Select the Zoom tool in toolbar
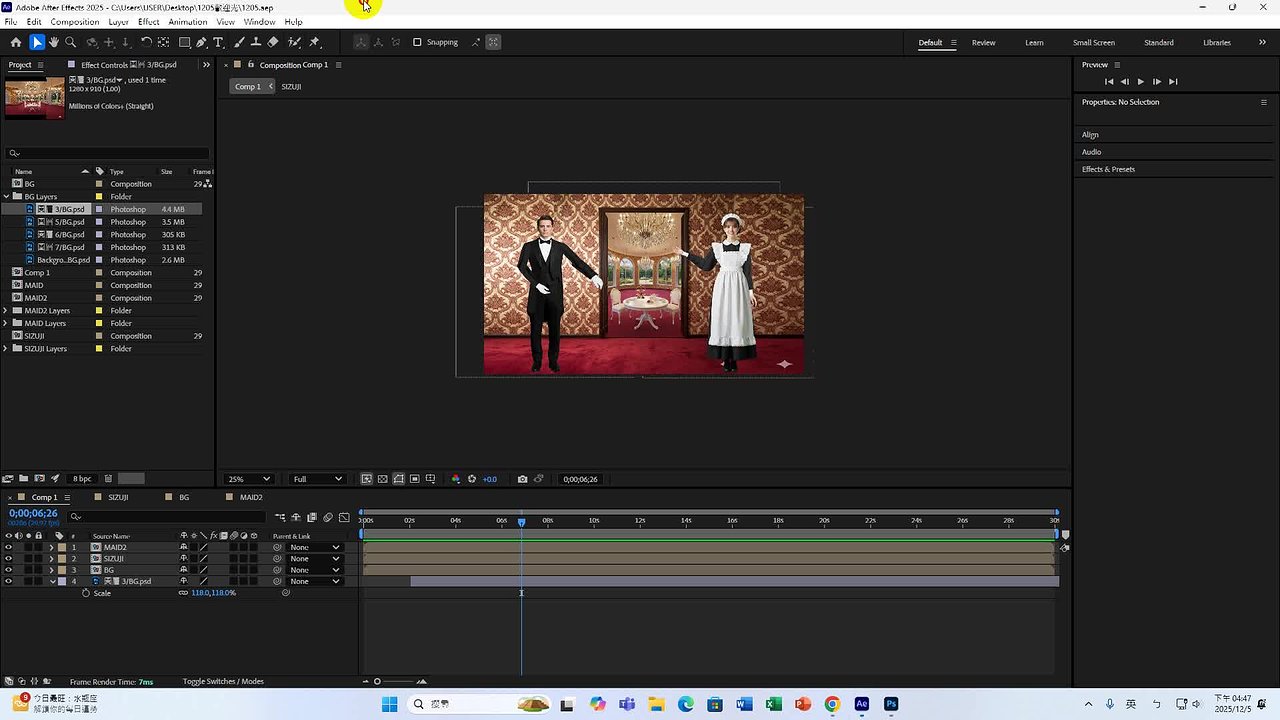1280x720 pixels. 71,42
